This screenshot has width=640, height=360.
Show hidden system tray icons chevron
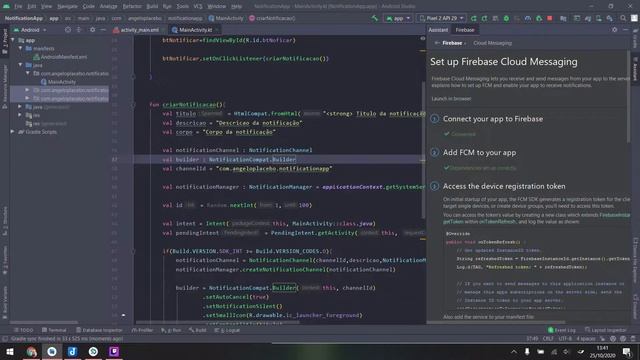514,351
